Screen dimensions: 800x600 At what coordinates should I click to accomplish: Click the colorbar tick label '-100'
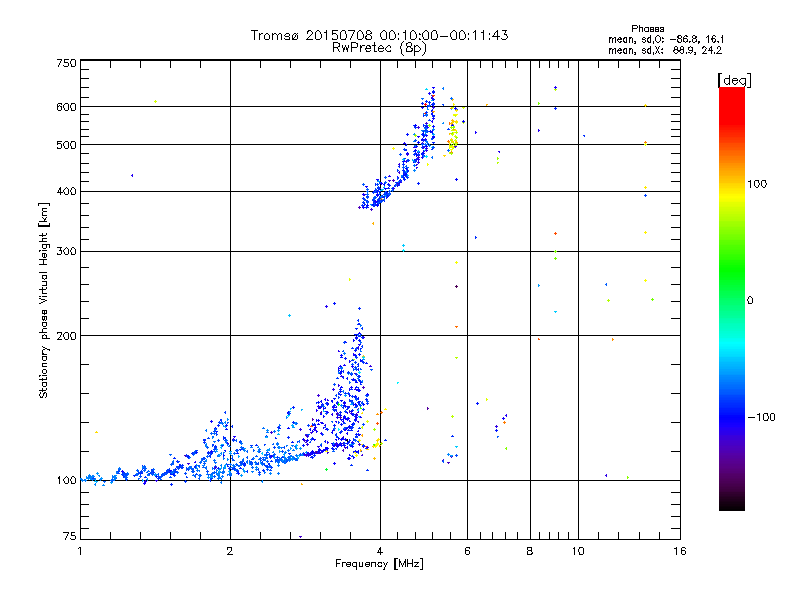[762, 417]
